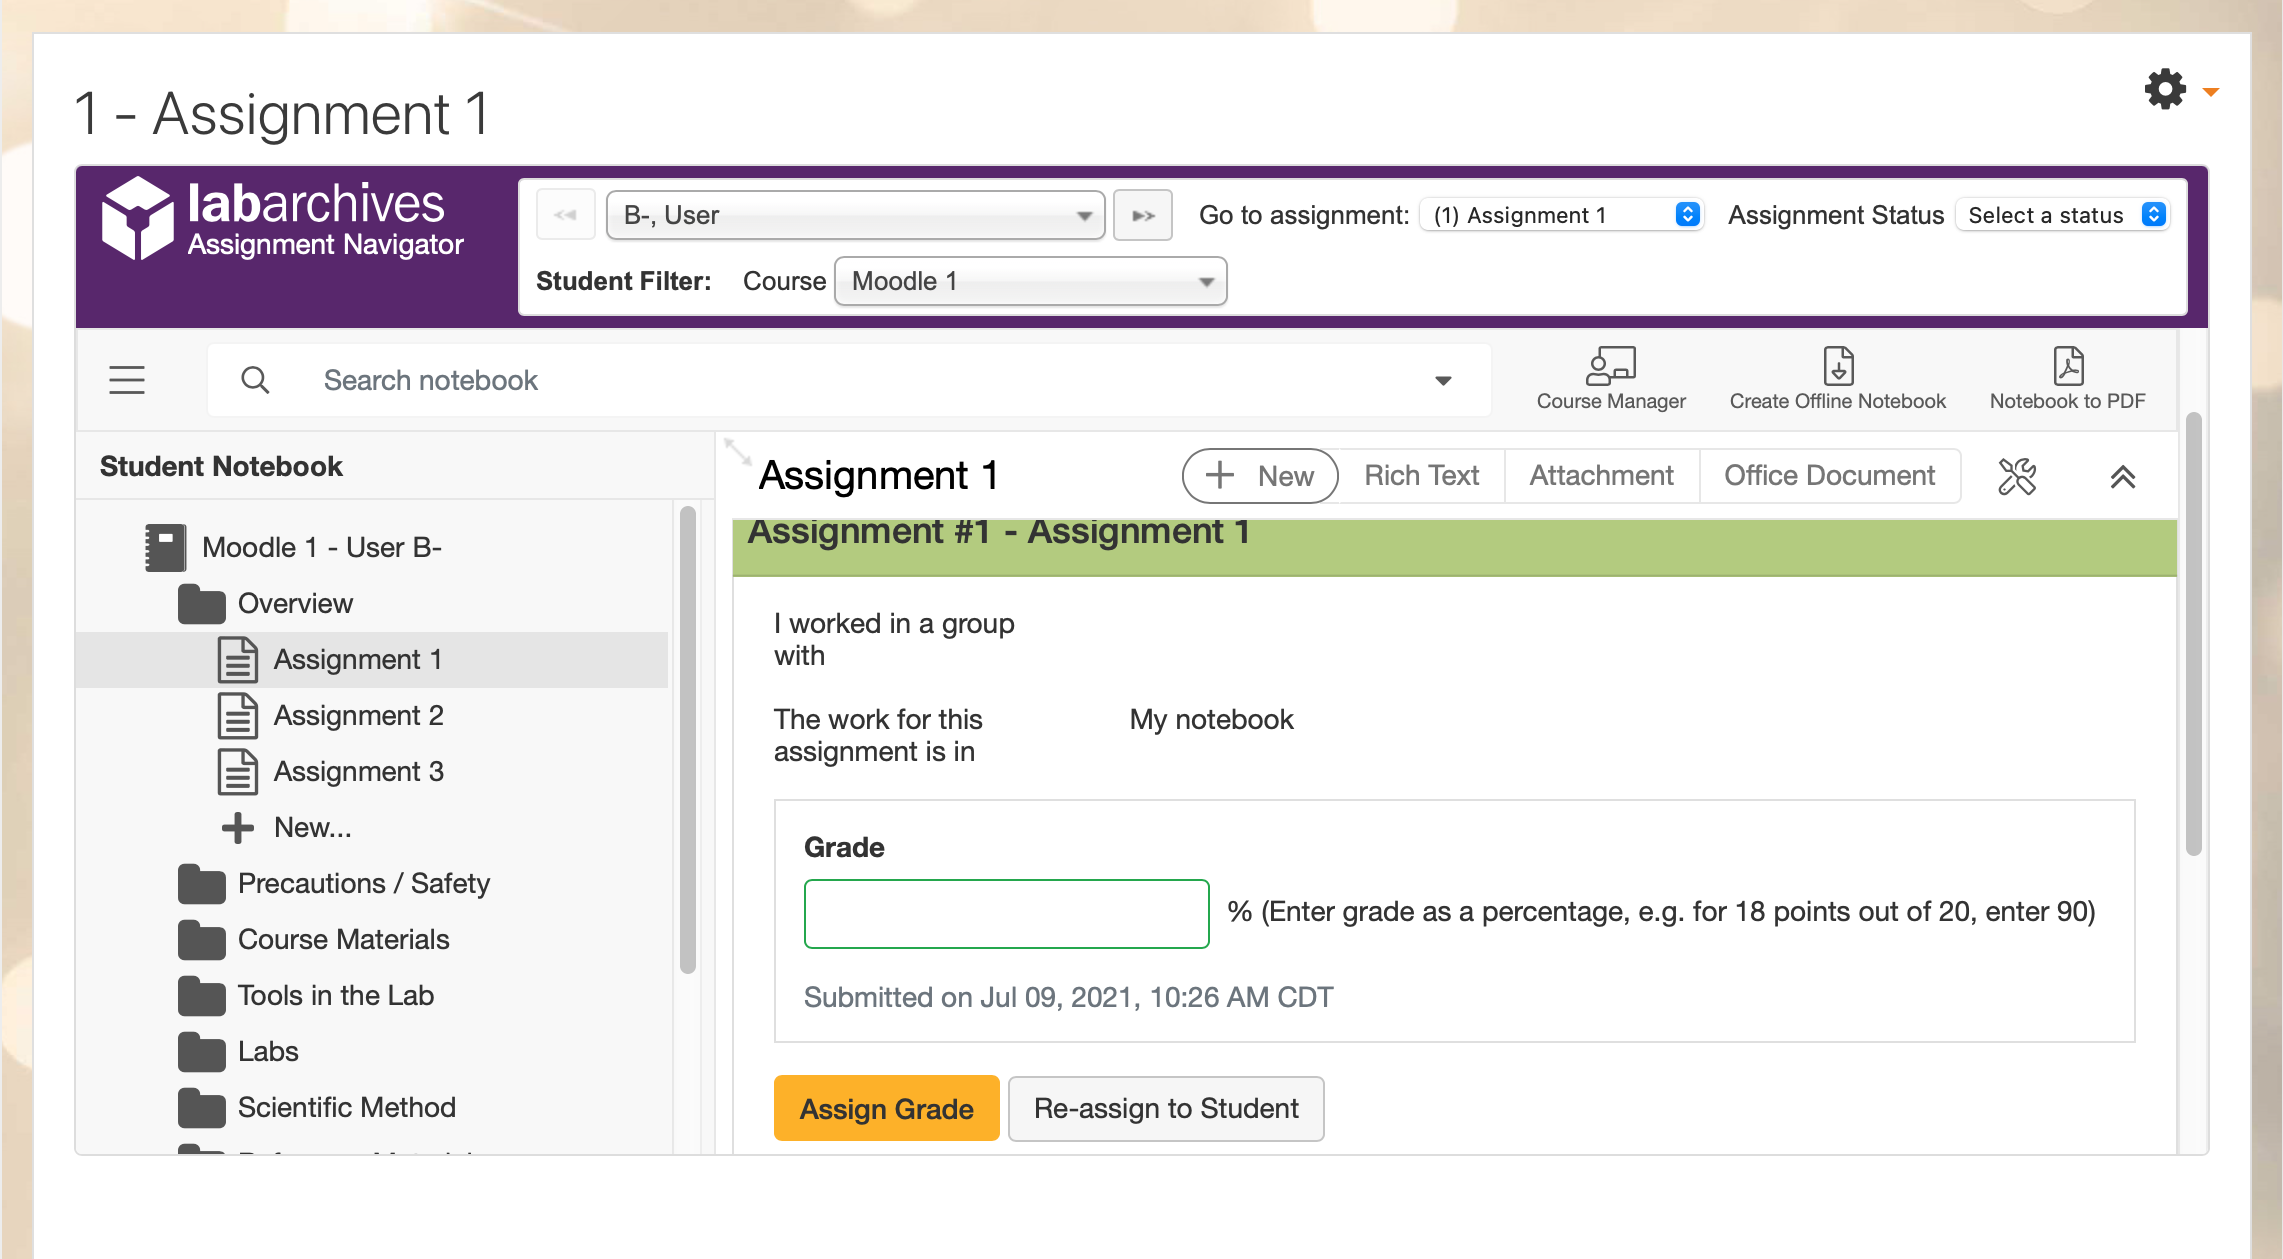Select the Attachment entry tab
The width and height of the screenshot is (2283, 1259).
pos(1601,476)
